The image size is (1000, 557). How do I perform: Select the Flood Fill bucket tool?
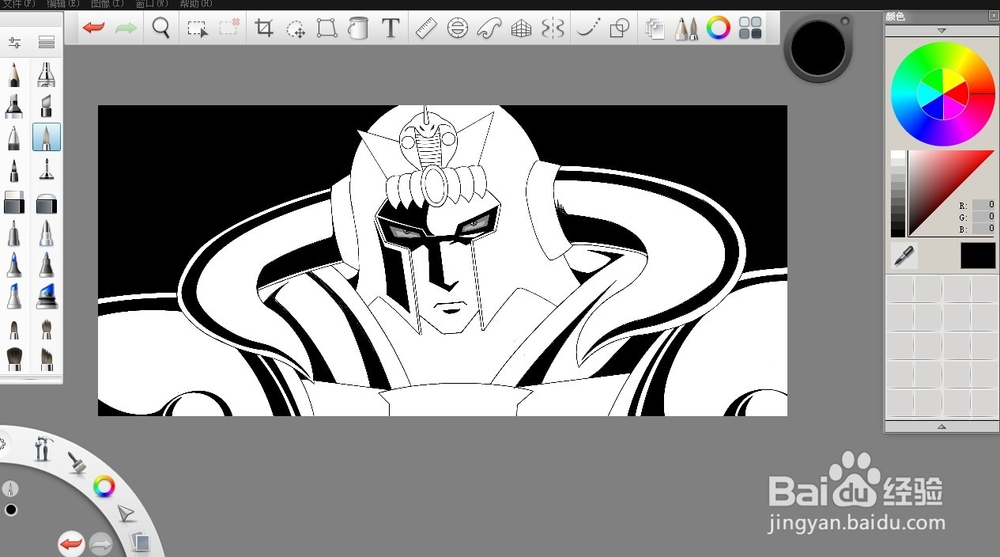358,28
